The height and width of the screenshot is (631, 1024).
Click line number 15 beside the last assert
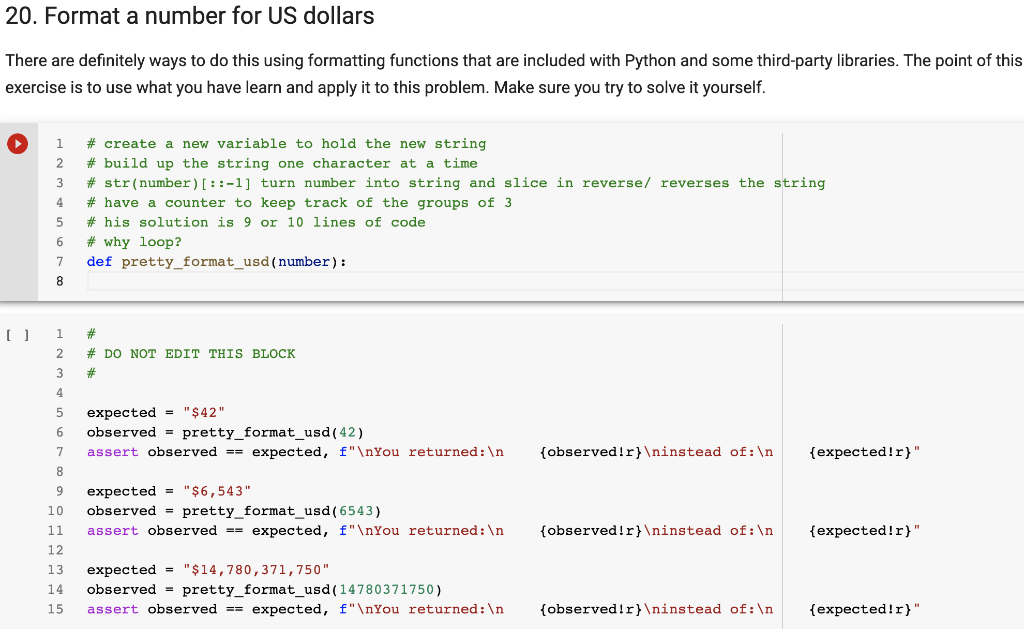pos(59,608)
